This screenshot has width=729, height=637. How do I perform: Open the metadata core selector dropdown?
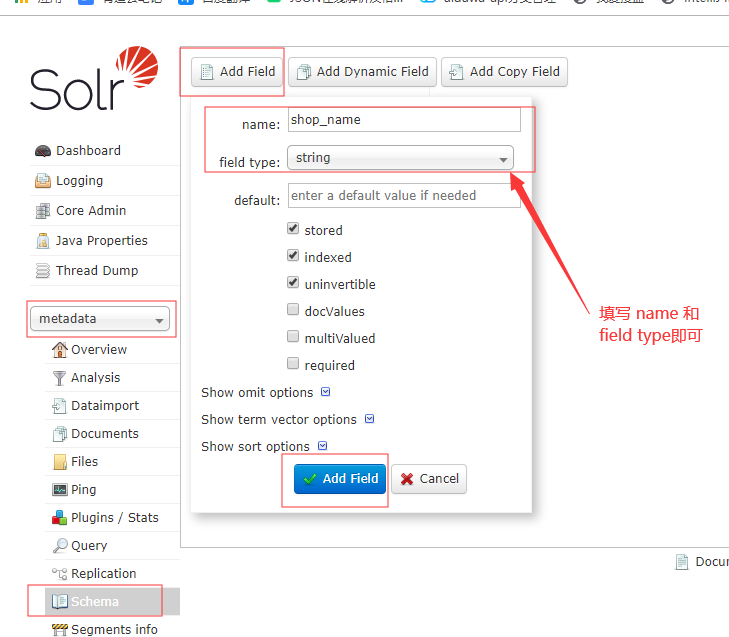[100, 319]
